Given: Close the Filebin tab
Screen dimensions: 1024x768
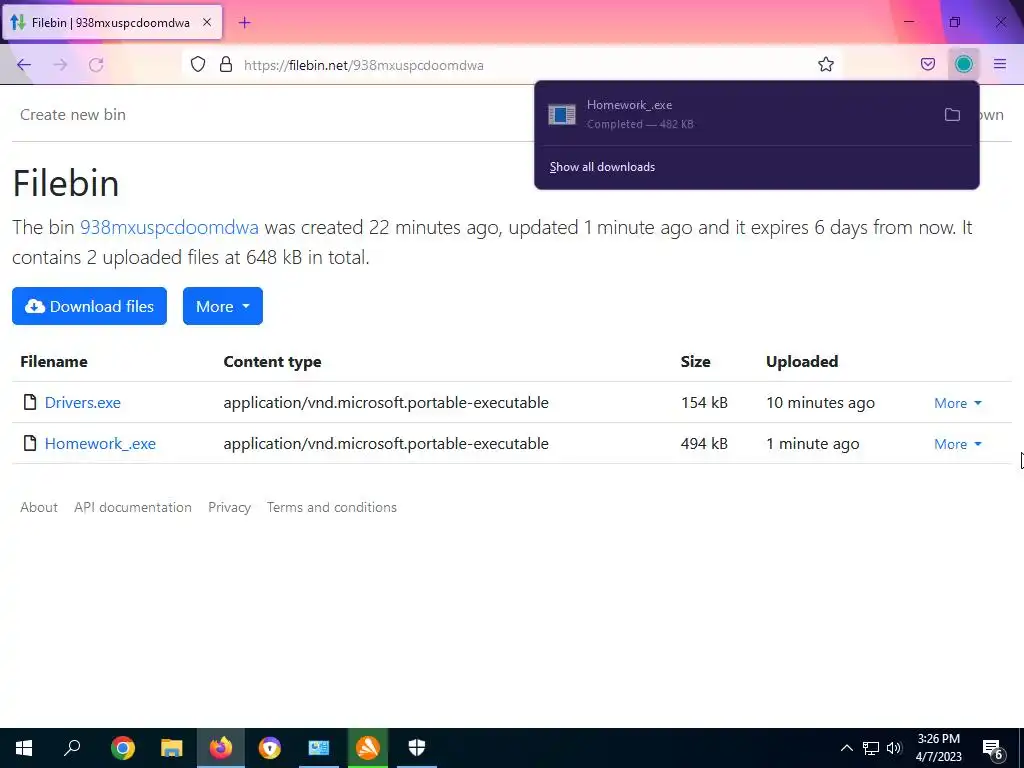Looking at the screenshot, I should click(x=206, y=22).
